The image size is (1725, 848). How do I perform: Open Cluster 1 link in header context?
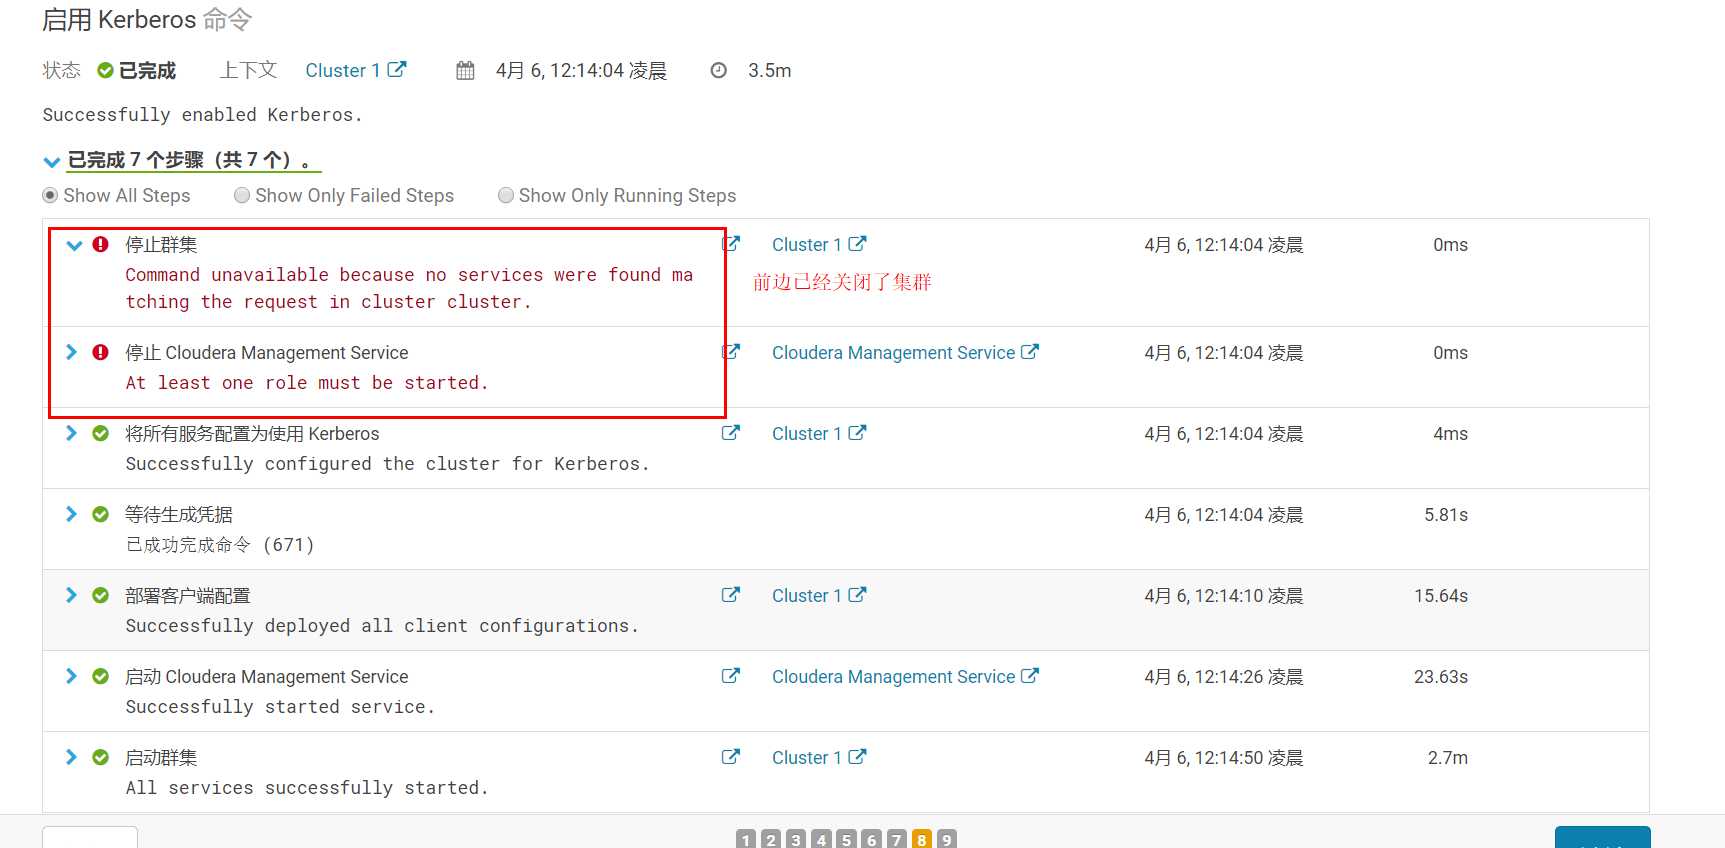[x=342, y=70]
